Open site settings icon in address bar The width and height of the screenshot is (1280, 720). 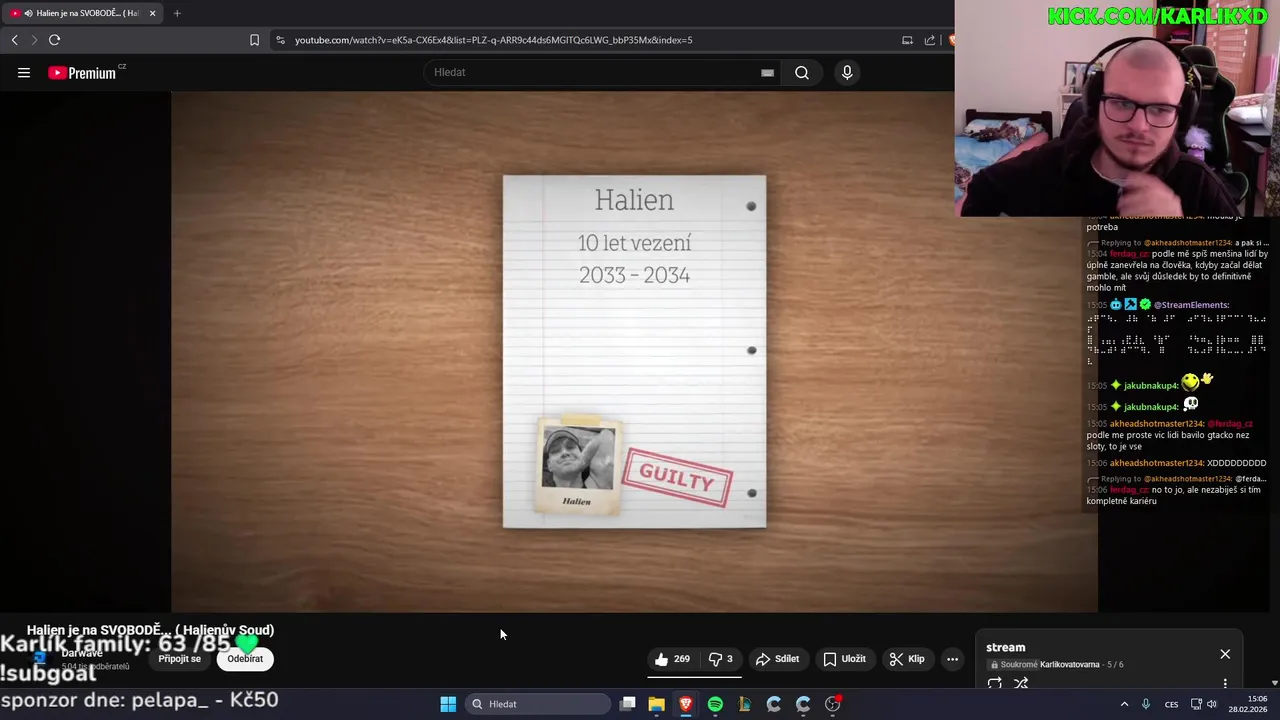click(x=280, y=40)
